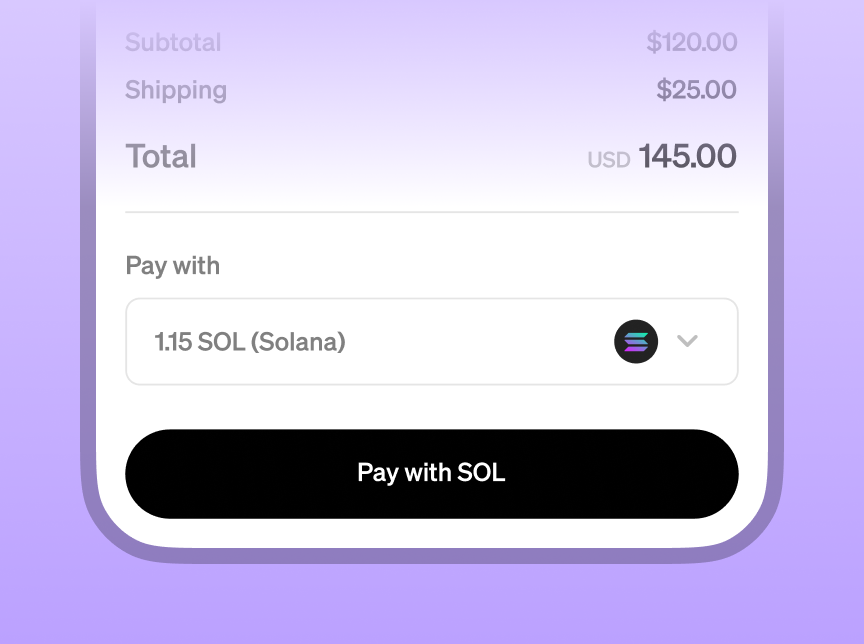This screenshot has height=644, width=864.
Task: Click the divider line below Total
Action: 431,212
